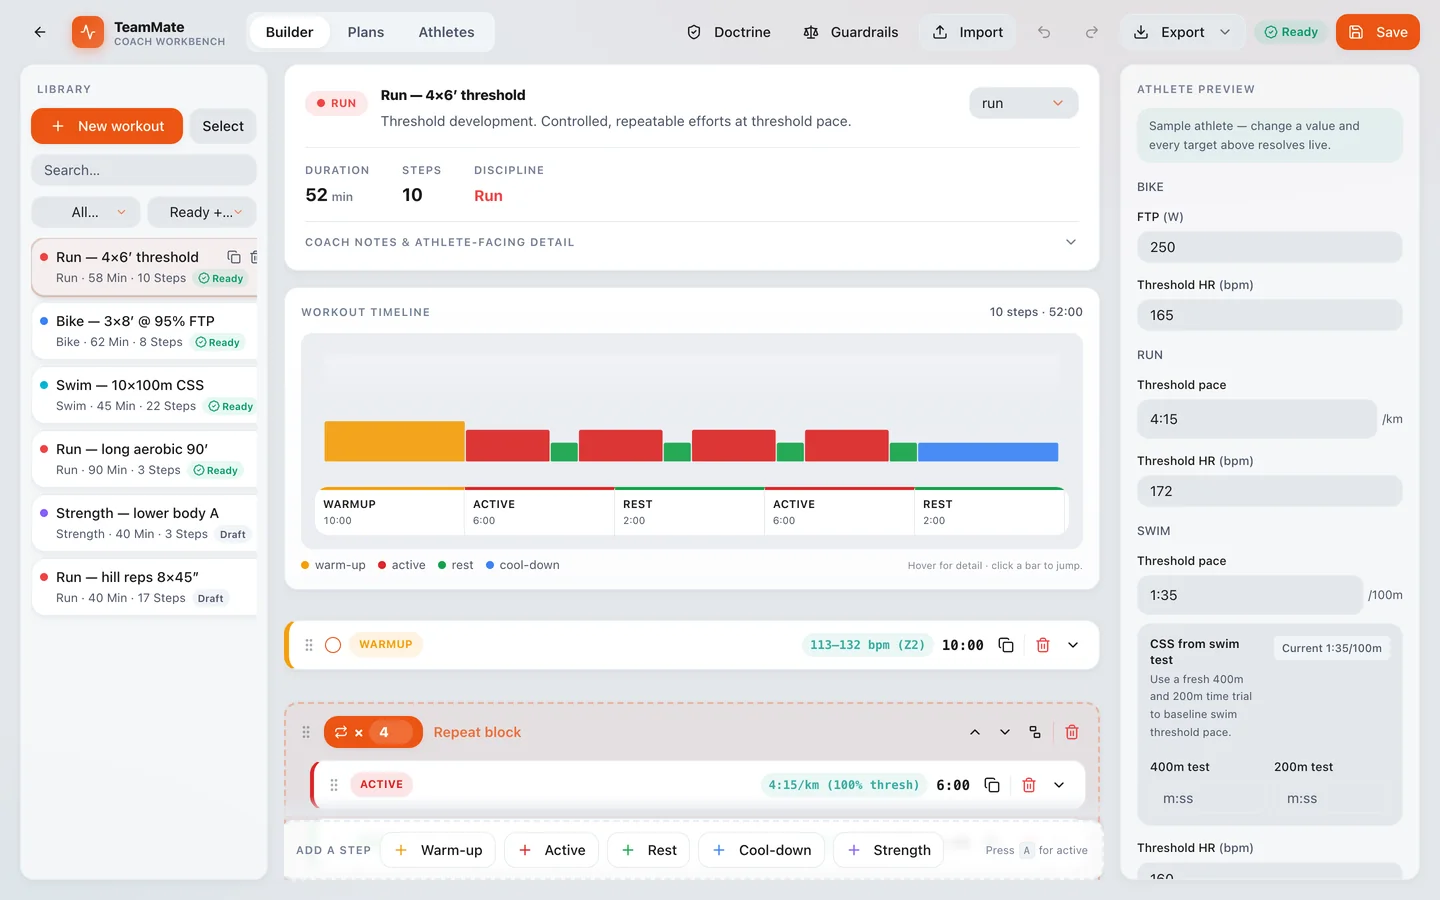Expand coach notes & athlete-facing detail

pyautogui.click(x=691, y=242)
